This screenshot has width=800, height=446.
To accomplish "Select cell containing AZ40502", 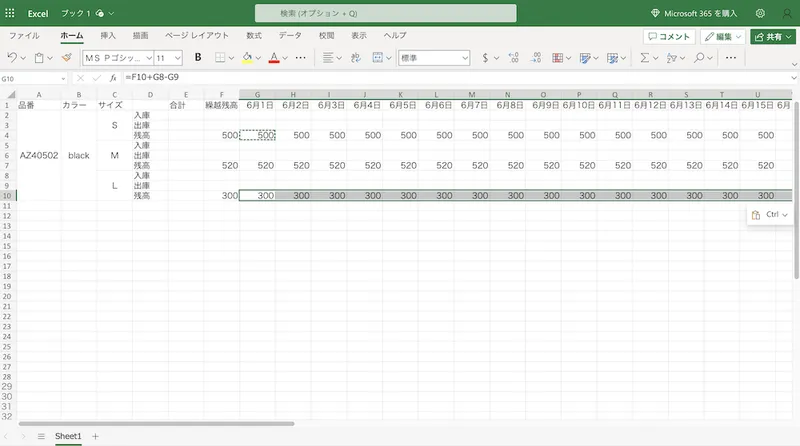I will (x=39, y=156).
